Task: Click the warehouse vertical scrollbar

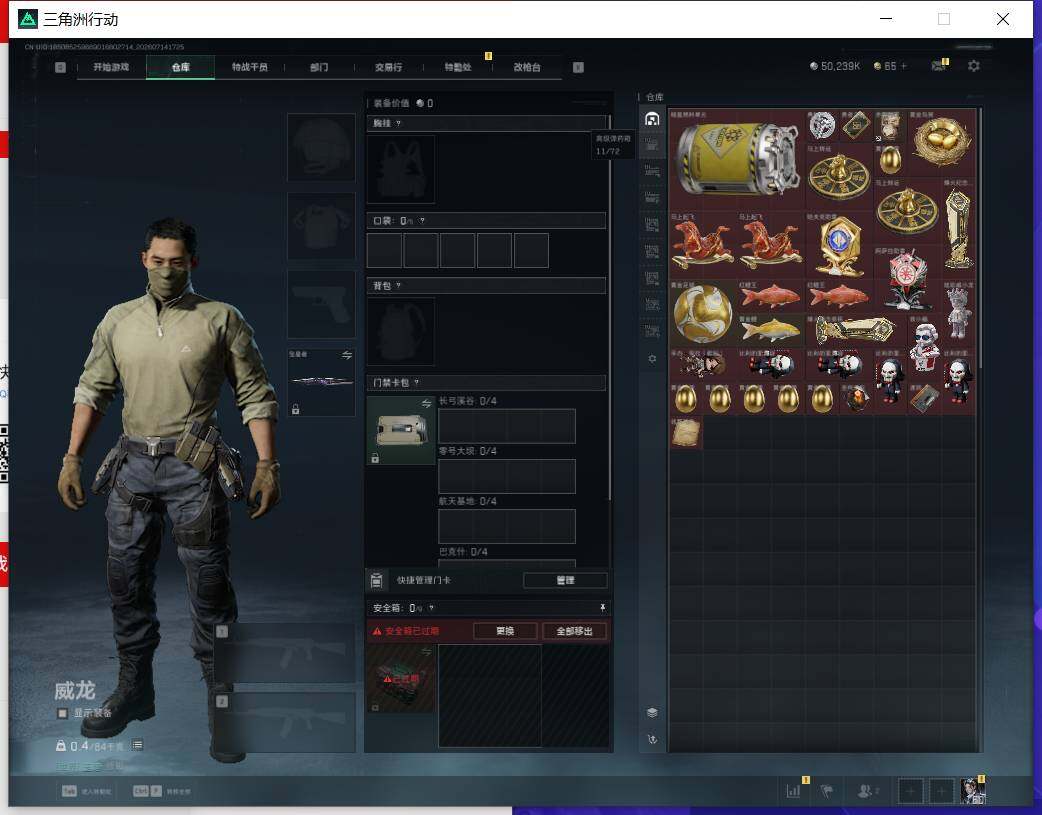Action: (980, 239)
